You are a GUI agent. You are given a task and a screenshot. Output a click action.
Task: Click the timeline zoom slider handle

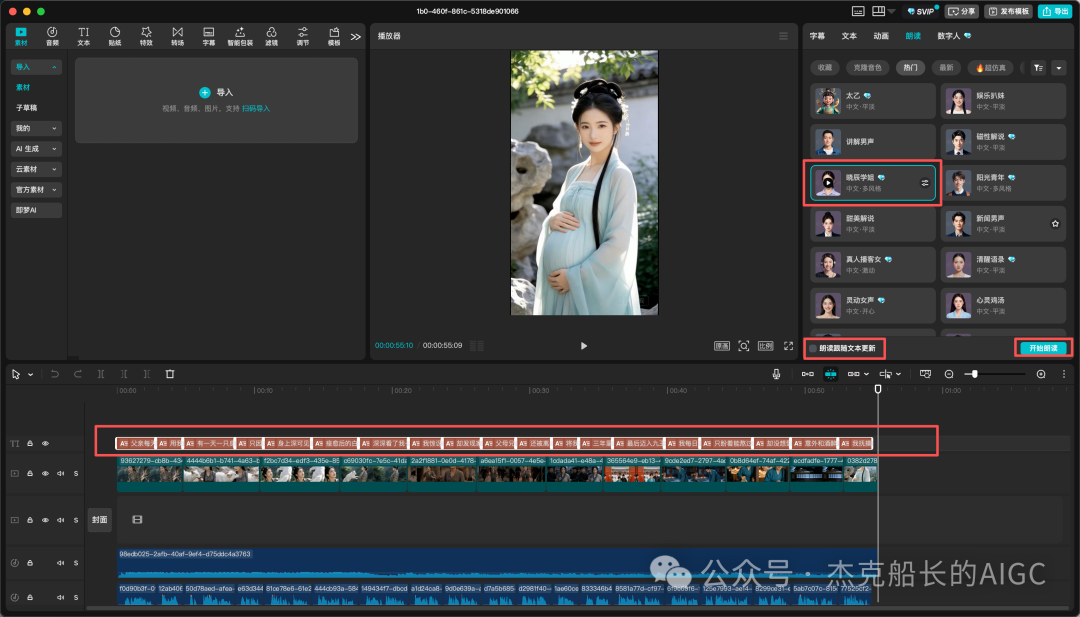click(974, 374)
